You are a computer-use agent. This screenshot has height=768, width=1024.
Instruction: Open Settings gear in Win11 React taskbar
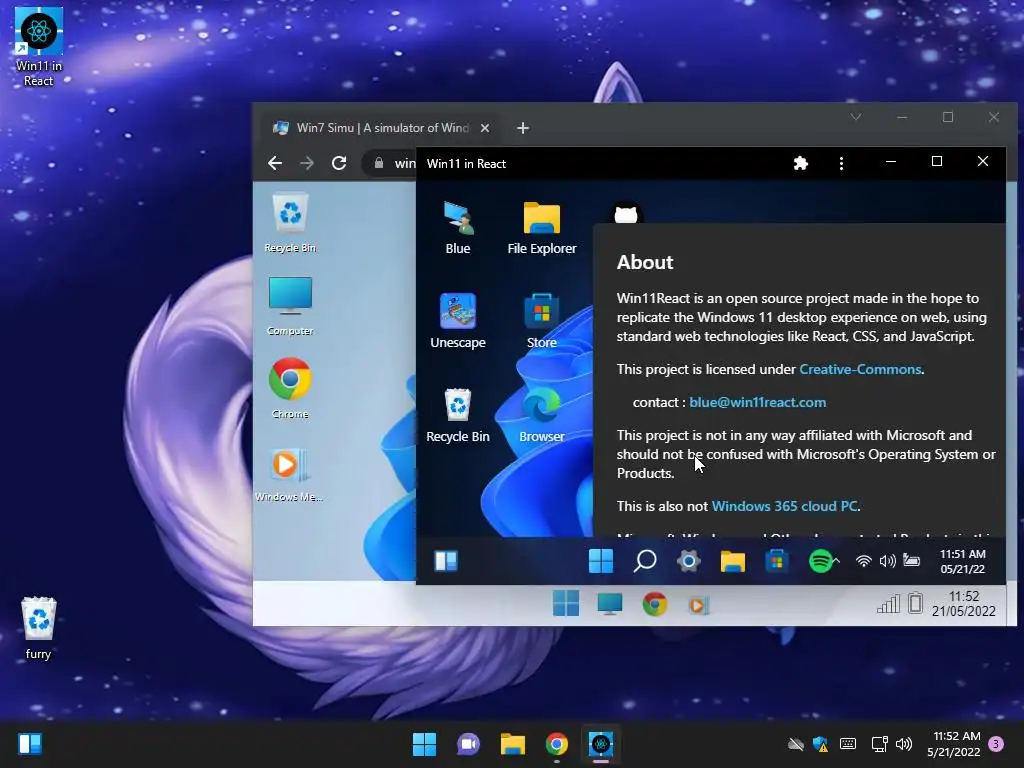pos(688,560)
